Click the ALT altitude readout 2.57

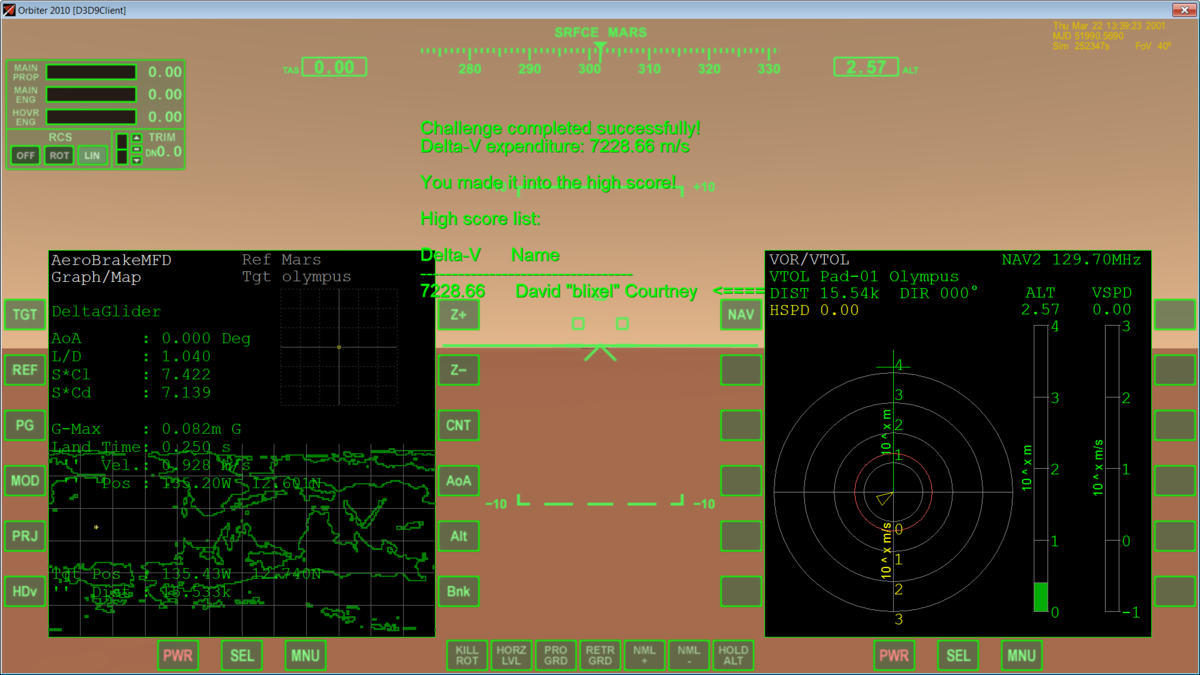[x=866, y=67]
